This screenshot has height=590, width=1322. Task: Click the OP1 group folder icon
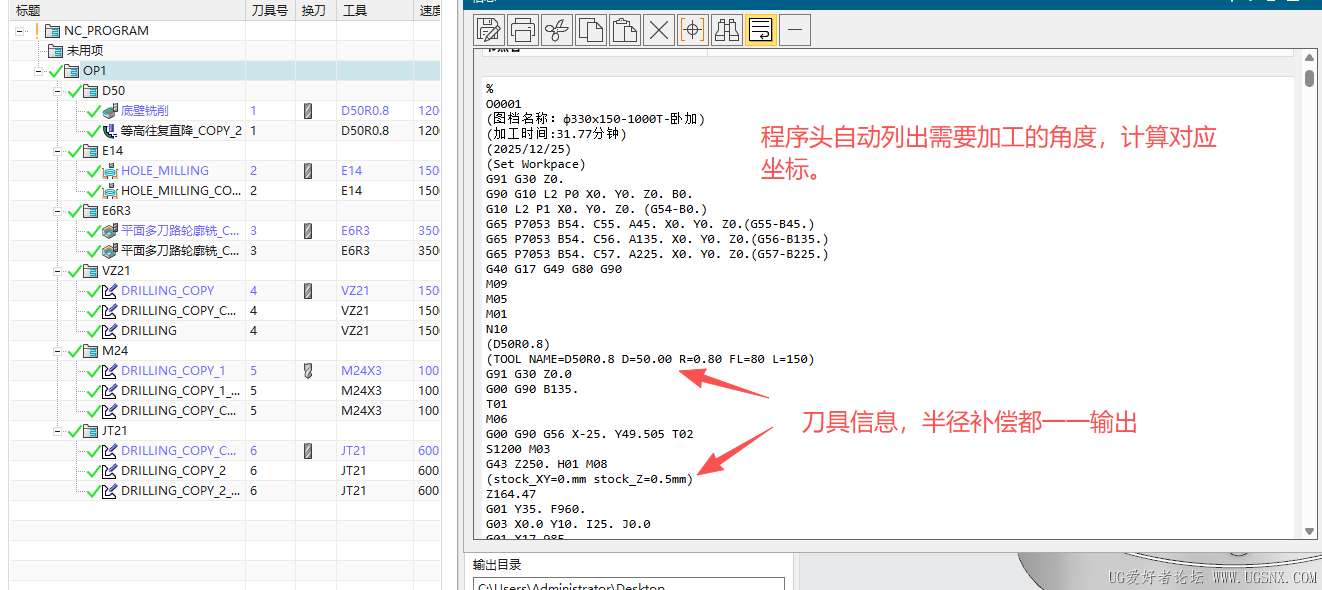click(x=71, y=70)
